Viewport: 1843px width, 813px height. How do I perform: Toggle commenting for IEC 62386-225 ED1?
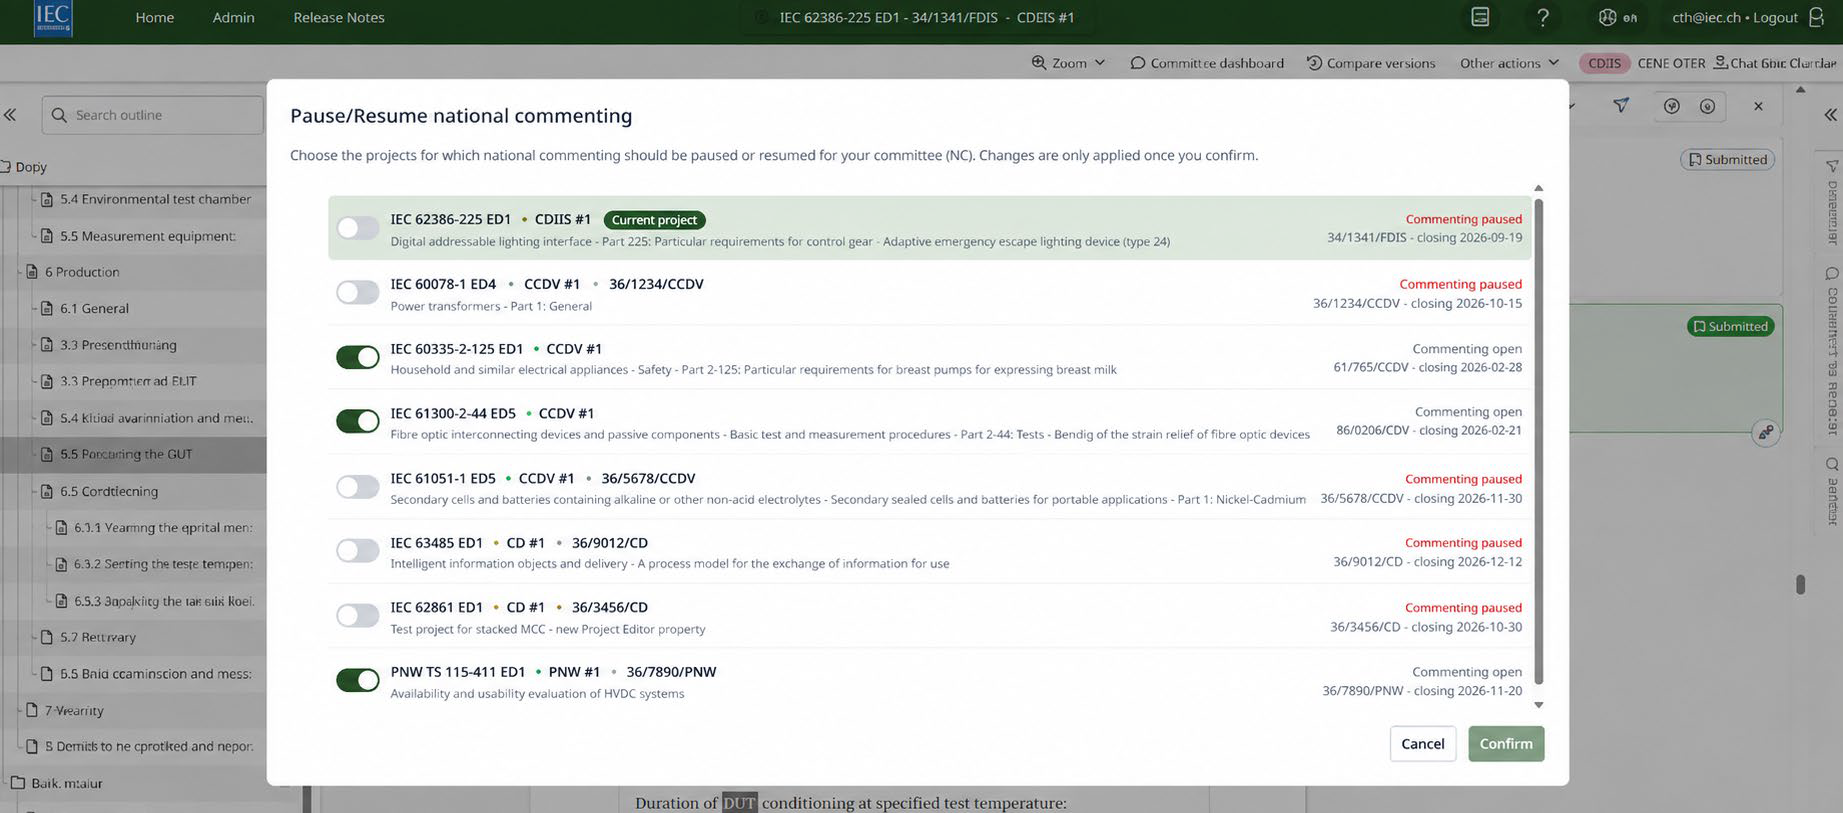(357, 228)
